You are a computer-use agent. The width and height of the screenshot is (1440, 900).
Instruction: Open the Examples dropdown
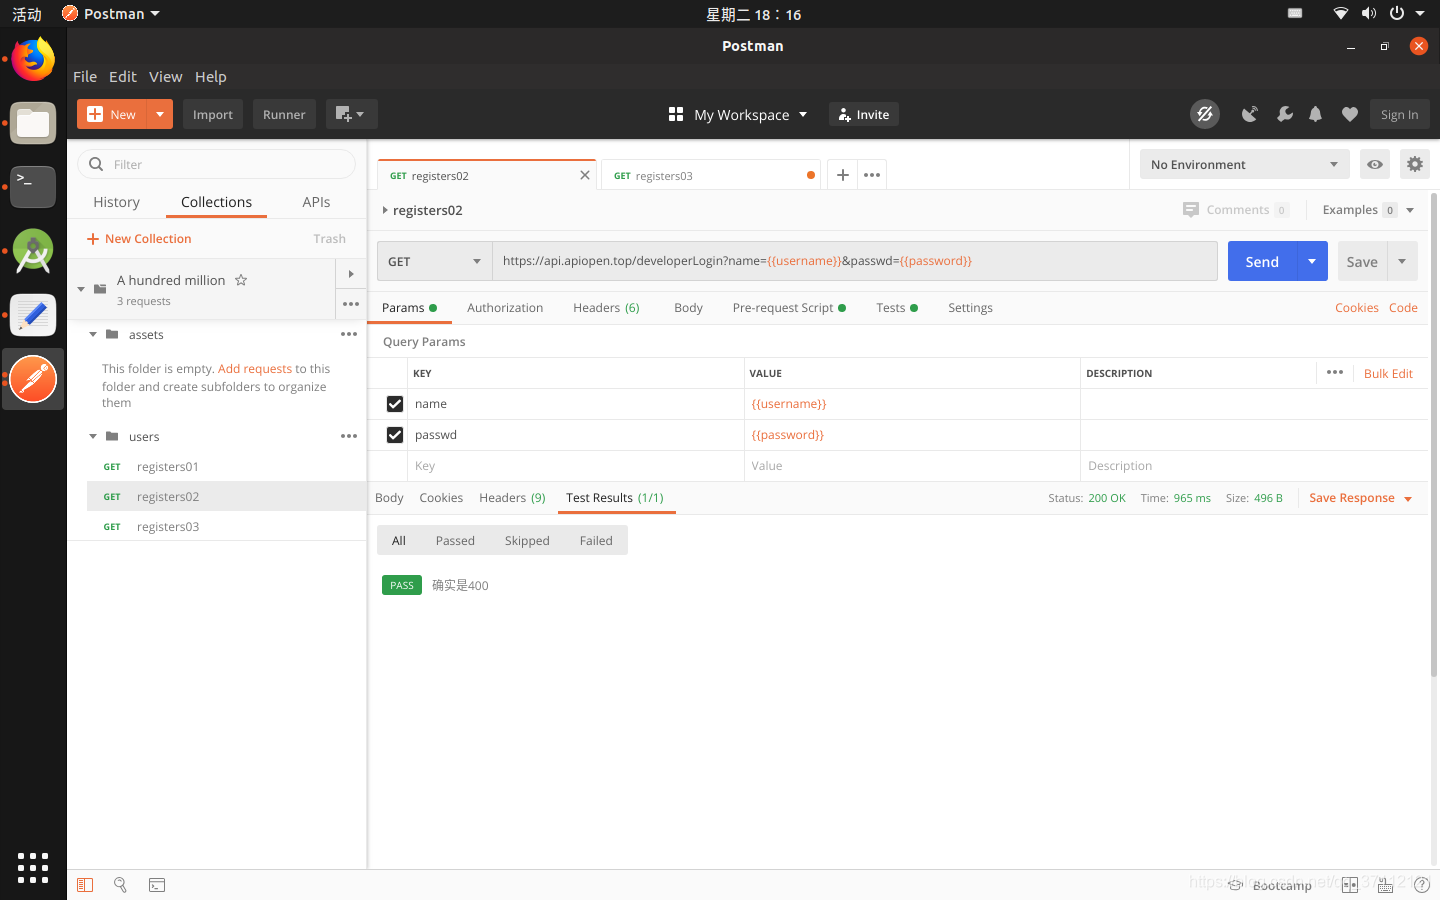(1368, 210)
